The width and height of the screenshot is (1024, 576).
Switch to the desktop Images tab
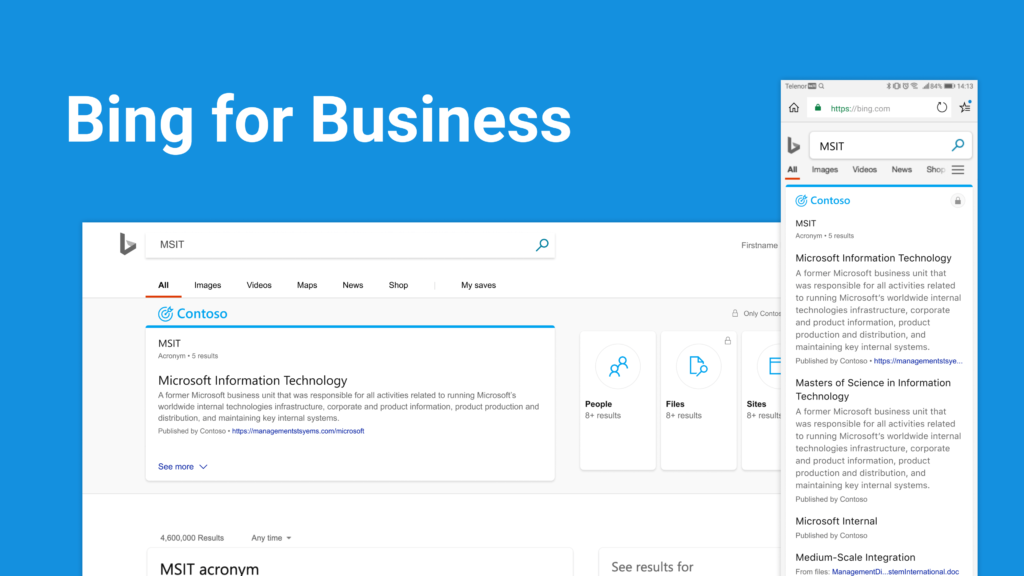click(208, 286)
